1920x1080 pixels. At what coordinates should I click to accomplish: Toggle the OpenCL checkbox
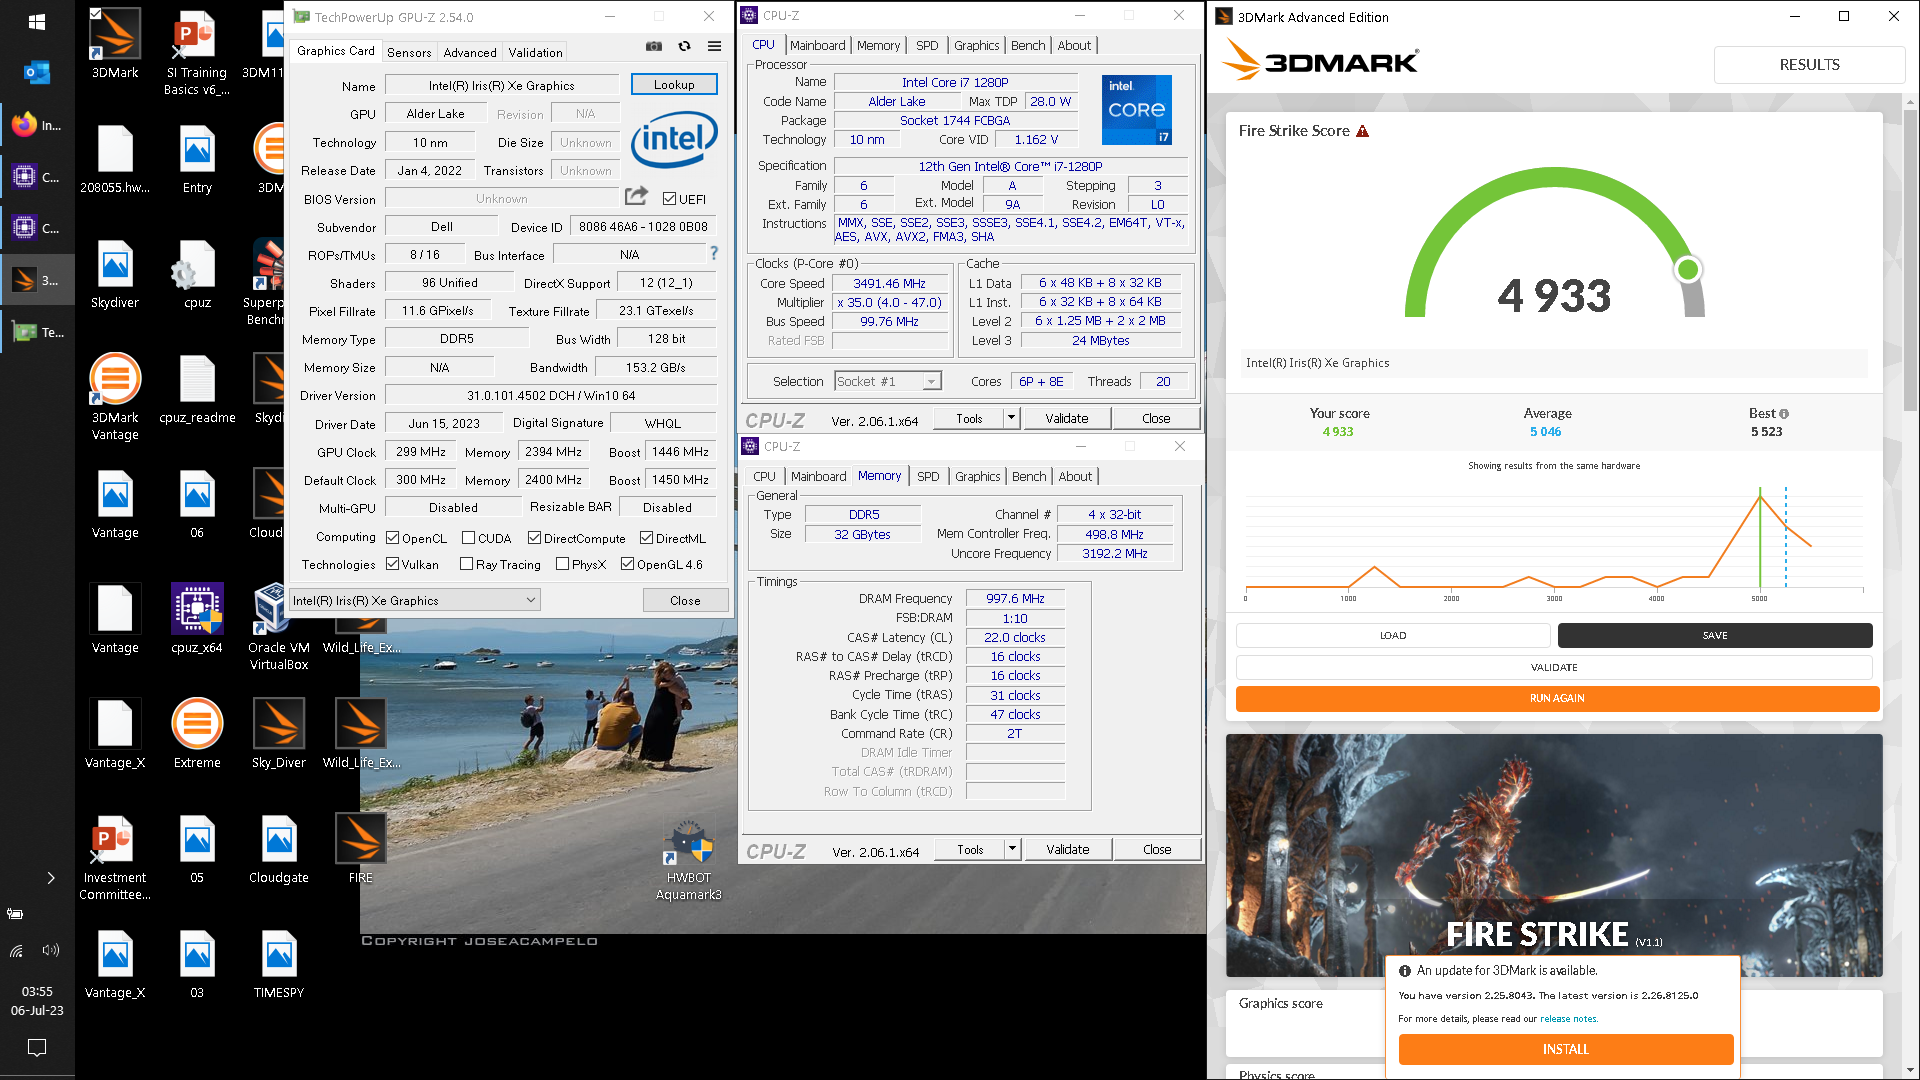click(x=393, y=538)
